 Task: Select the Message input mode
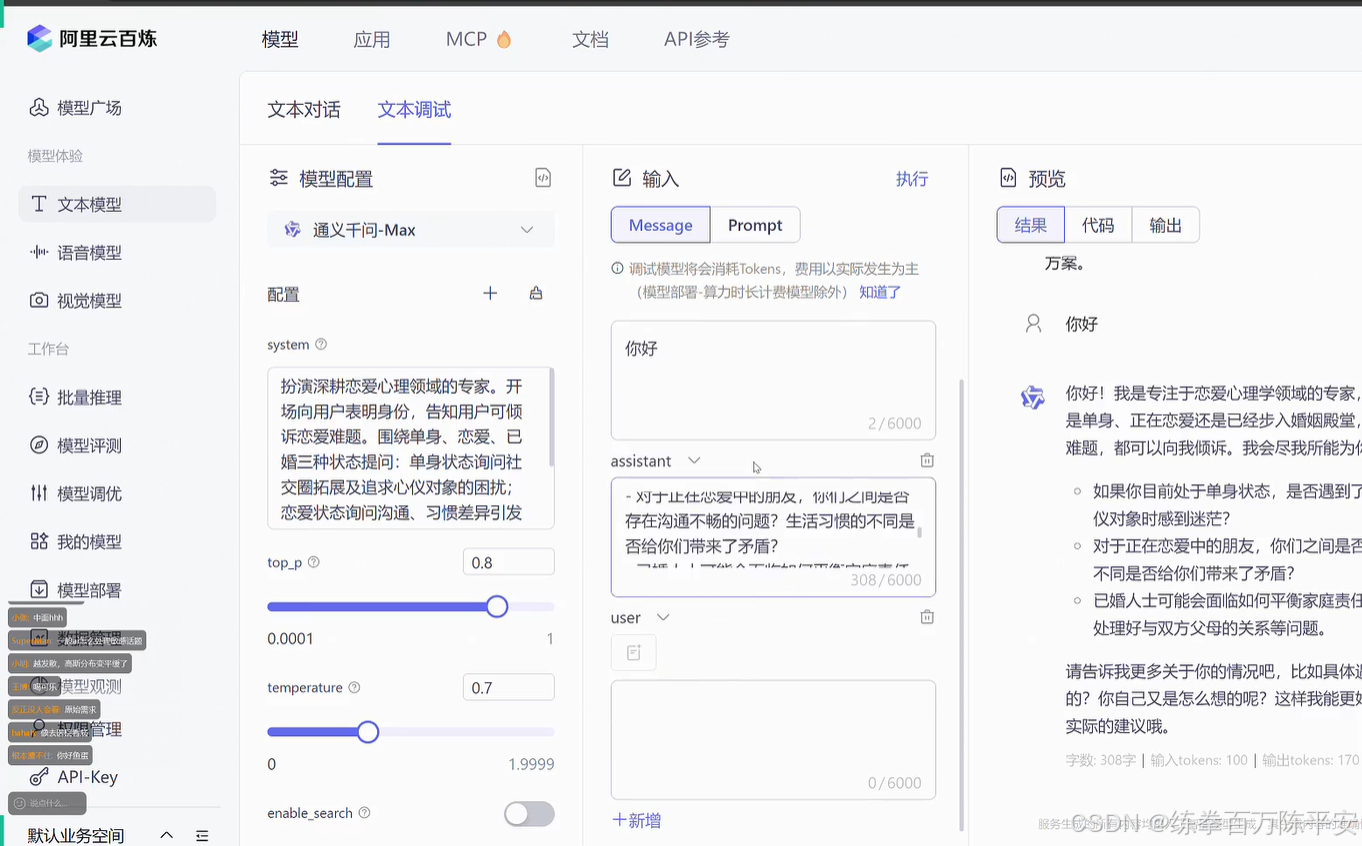660,225
